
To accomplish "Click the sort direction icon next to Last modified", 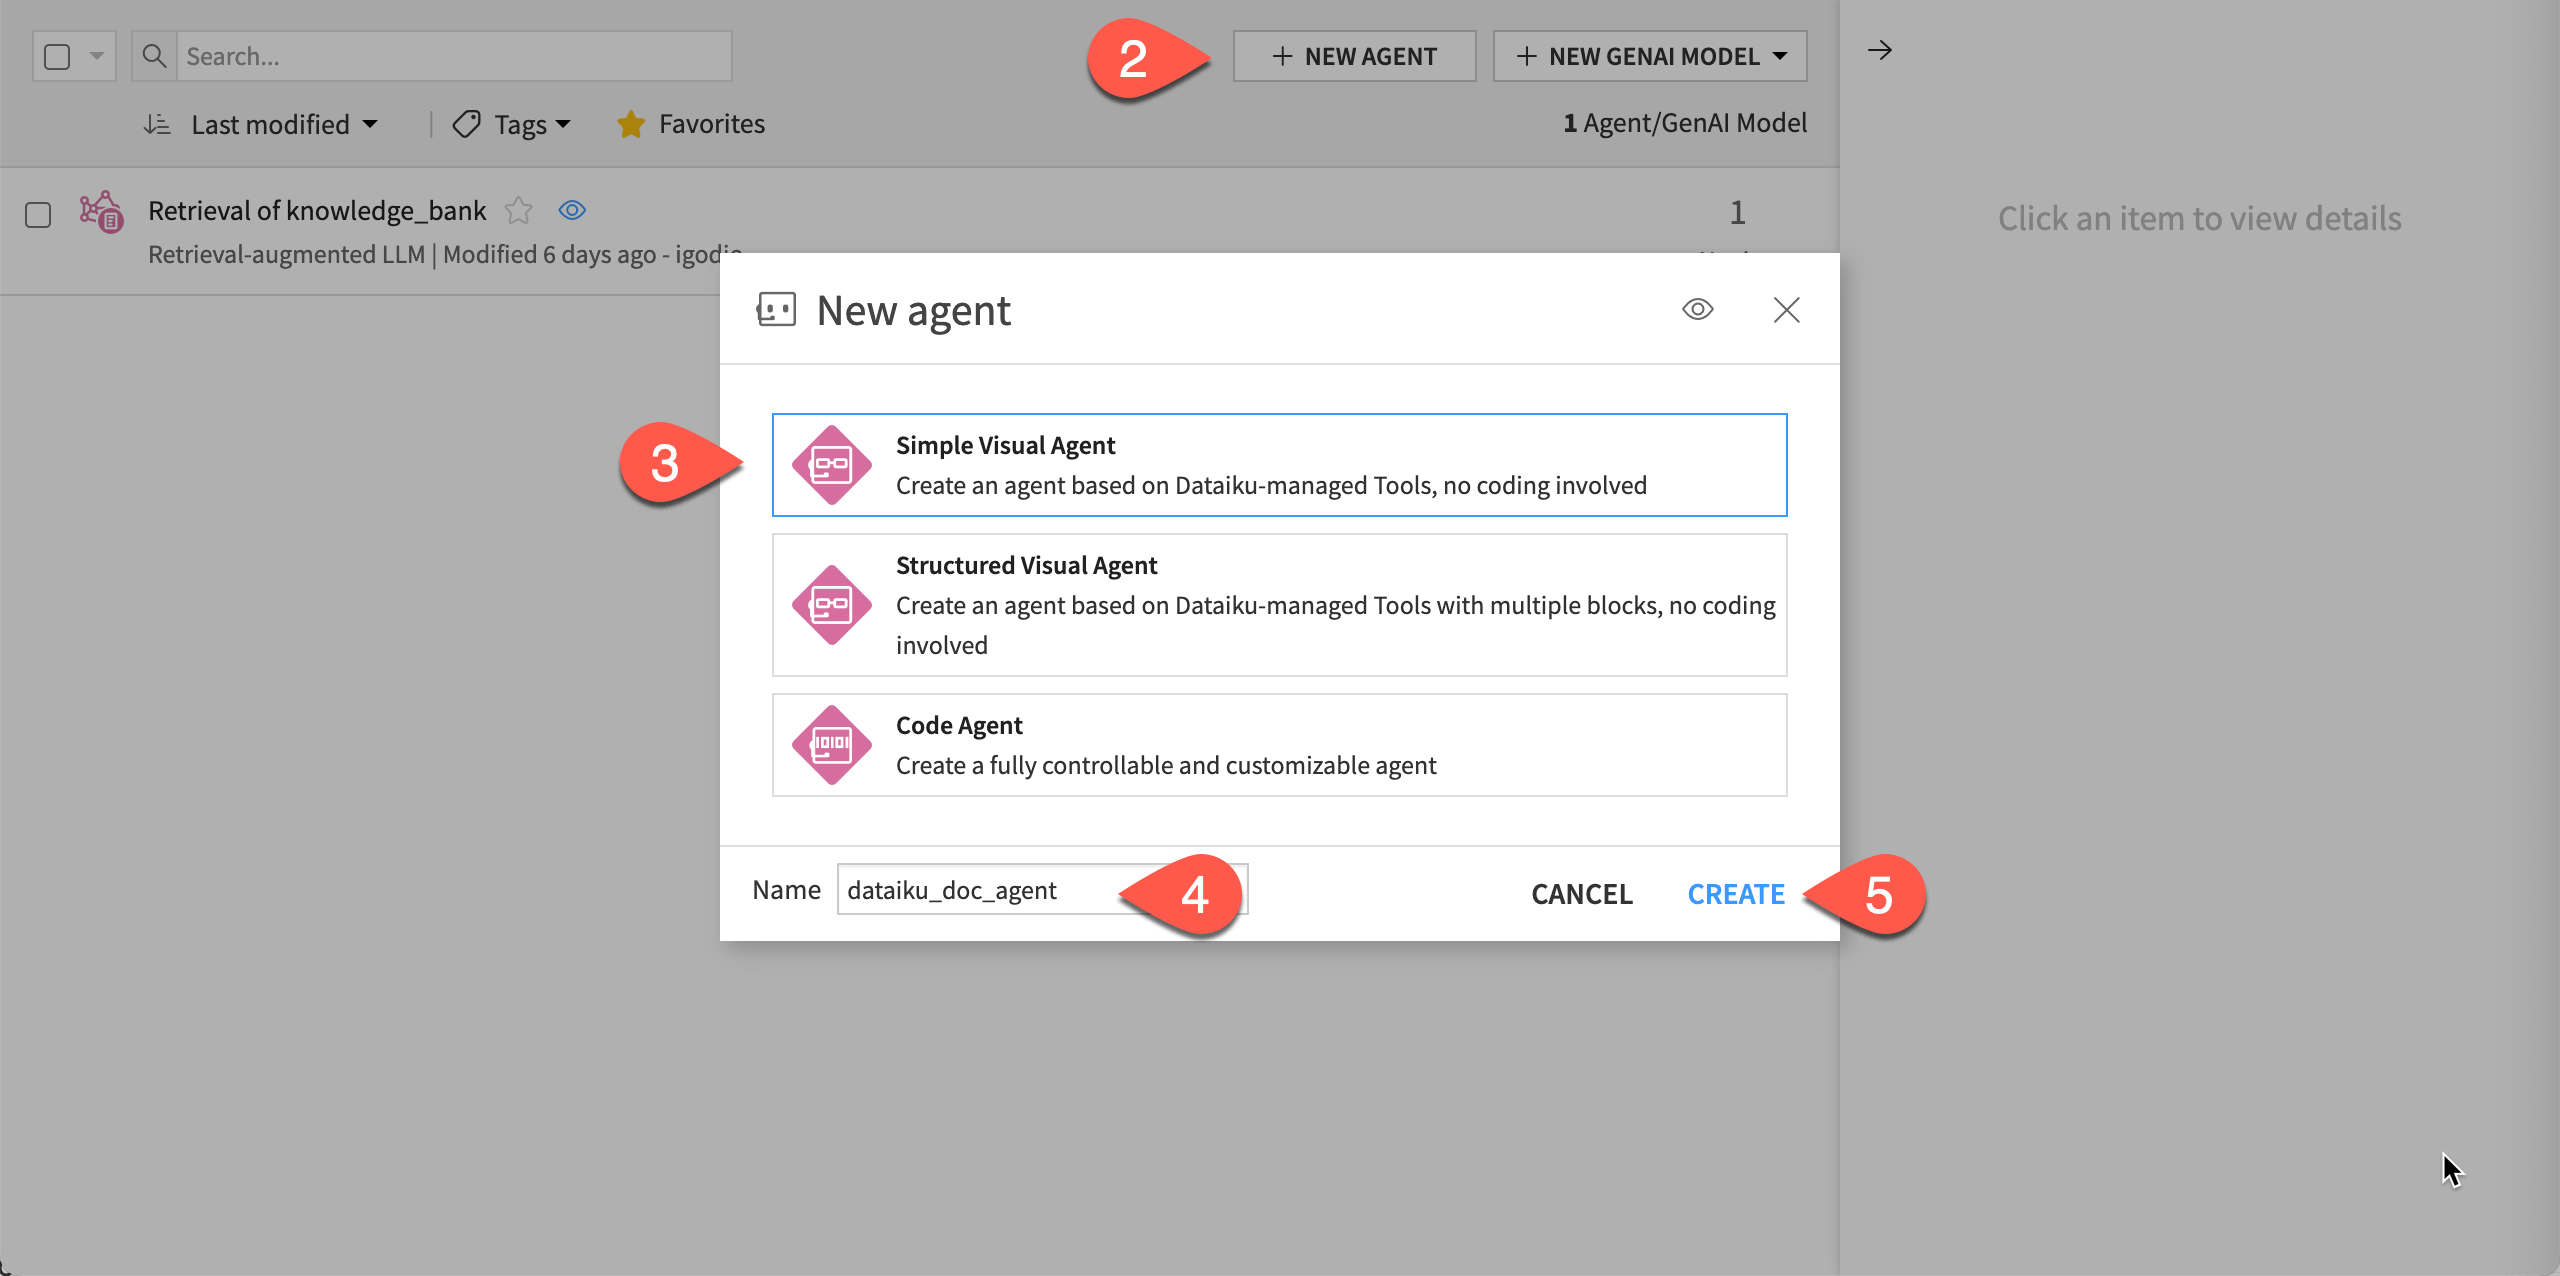I will tap(156, 123).
